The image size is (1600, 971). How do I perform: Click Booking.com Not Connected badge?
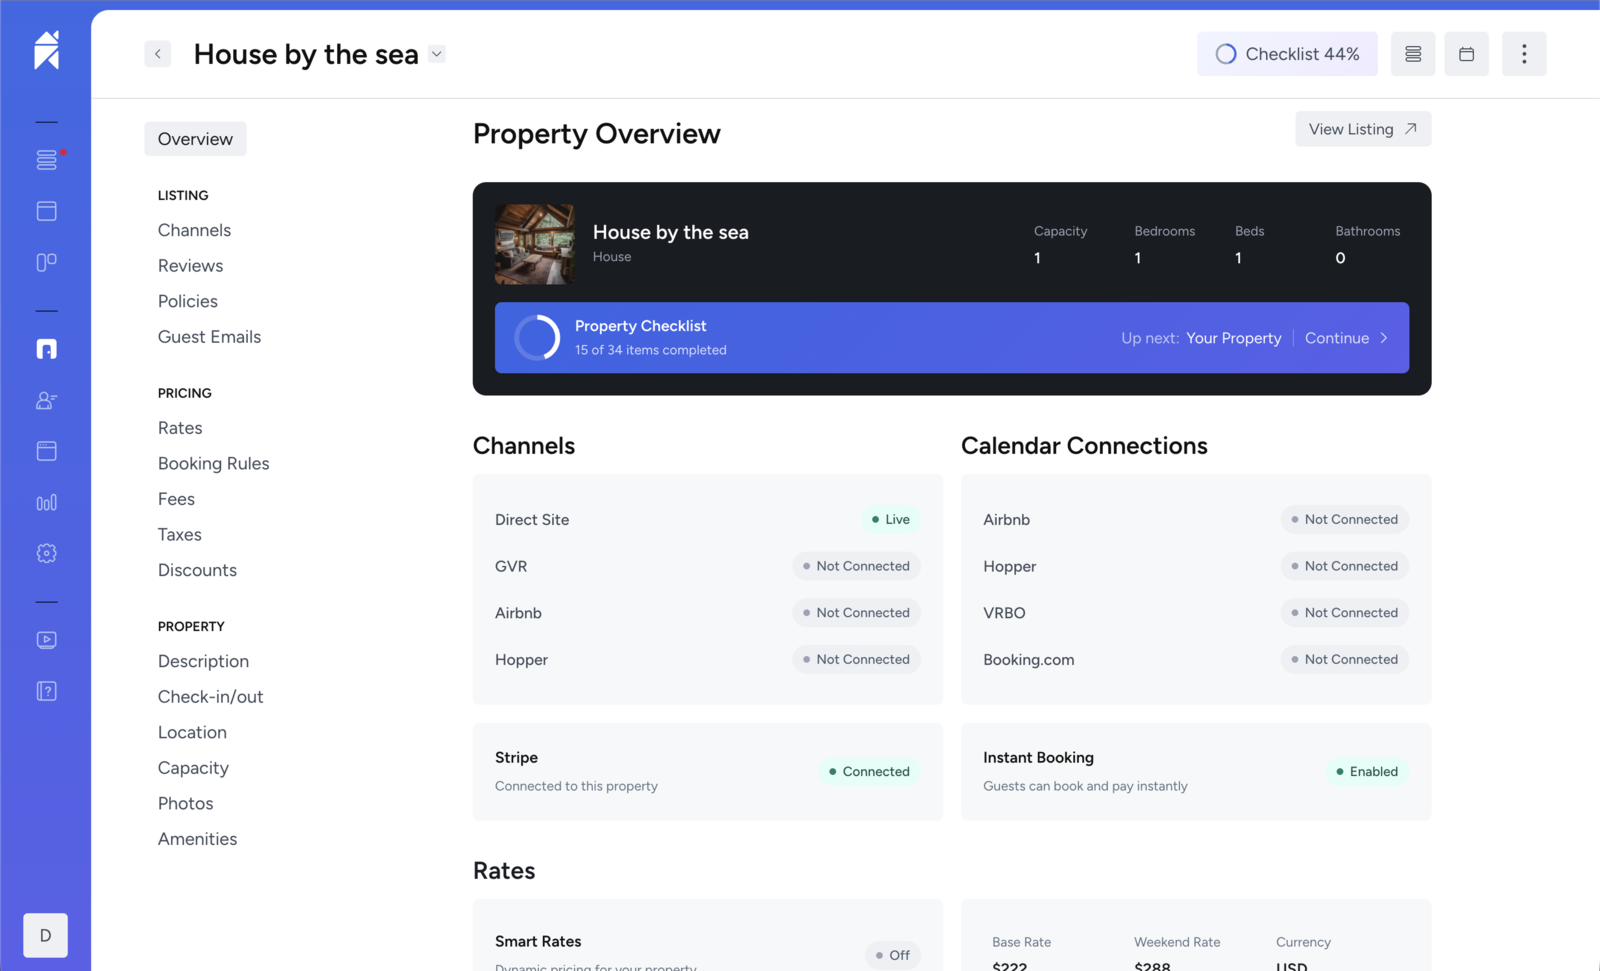pyautogui.click(x=1345, y=660)
